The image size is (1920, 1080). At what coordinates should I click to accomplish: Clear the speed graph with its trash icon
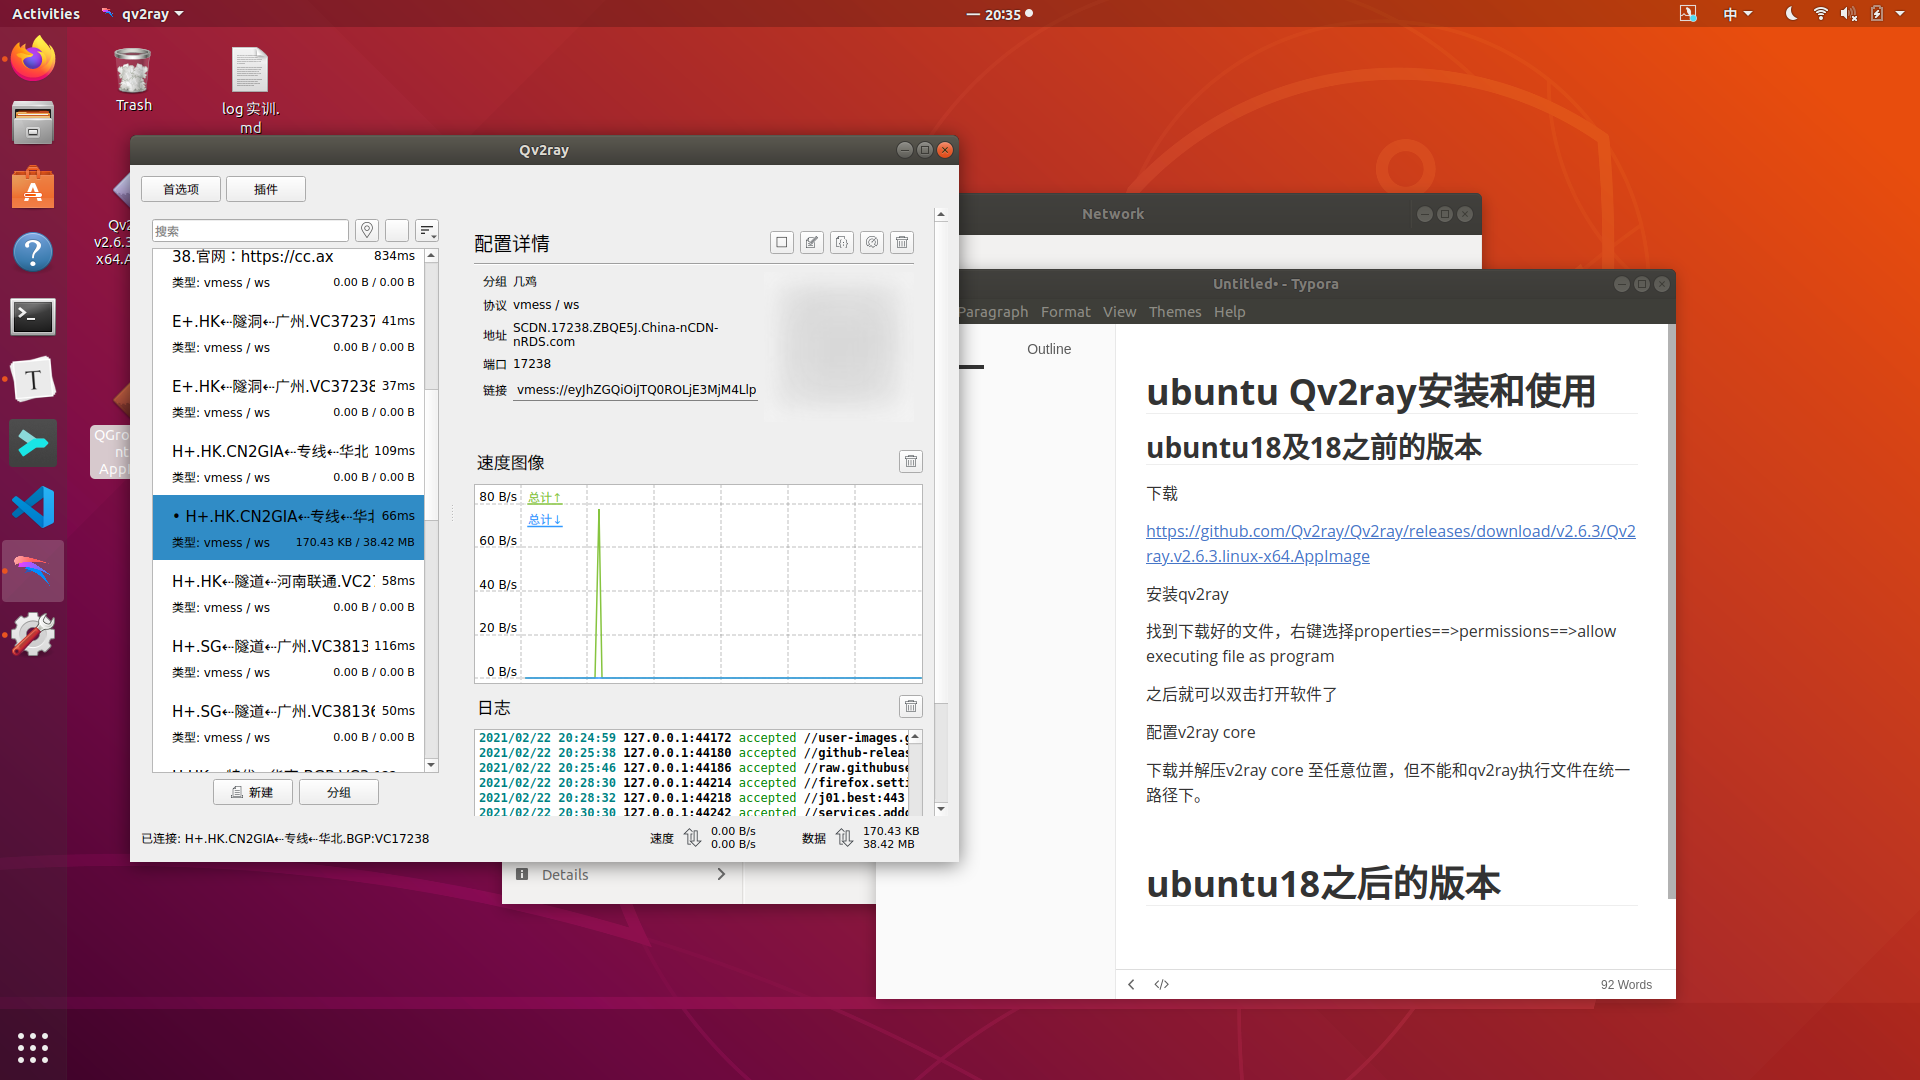[x=910, y=461]
